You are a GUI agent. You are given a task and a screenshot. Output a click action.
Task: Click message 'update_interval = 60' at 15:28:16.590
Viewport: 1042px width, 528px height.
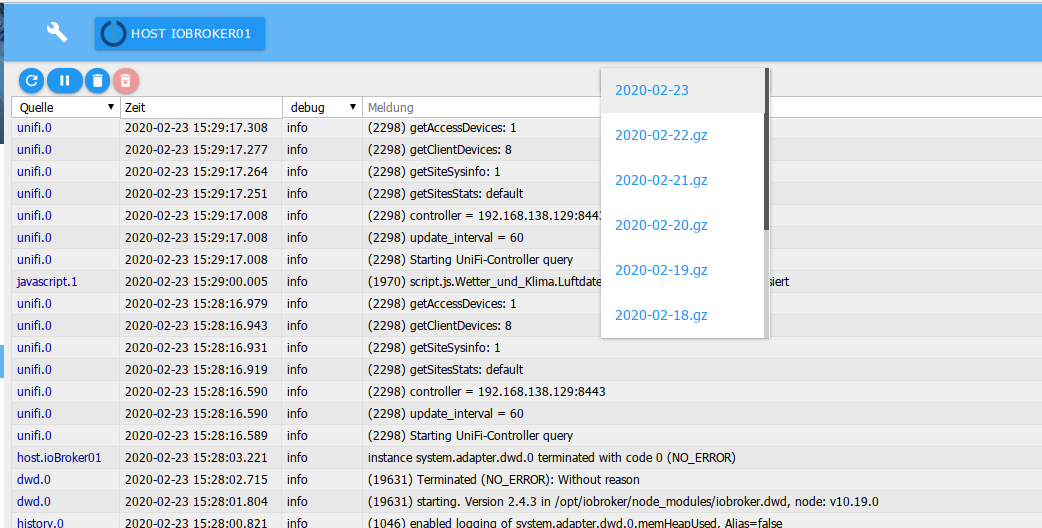[x=445, y=413]
